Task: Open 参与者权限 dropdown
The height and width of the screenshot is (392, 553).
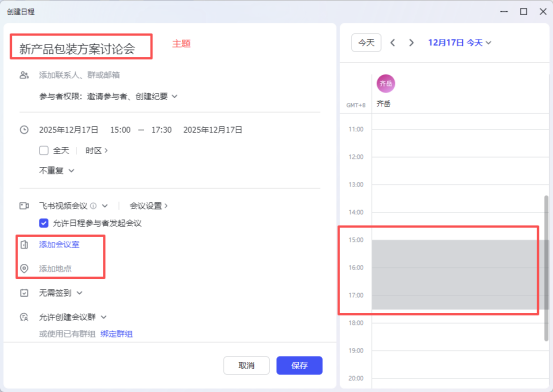Action: pos(108,96)
